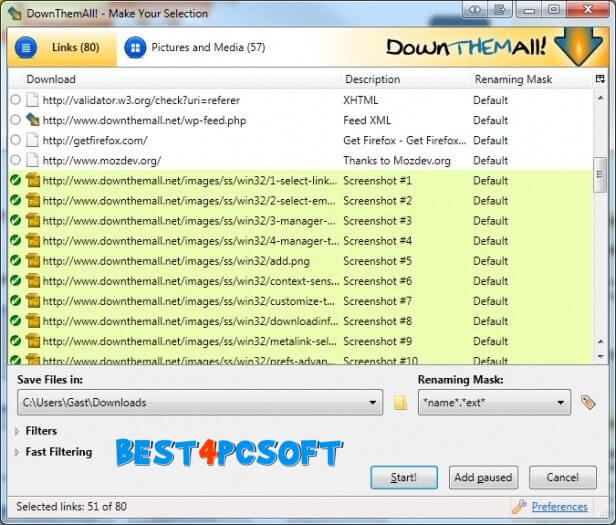Click the Feed XML description cell
Viewport: 616px width, 525px height.
(367, 120)
